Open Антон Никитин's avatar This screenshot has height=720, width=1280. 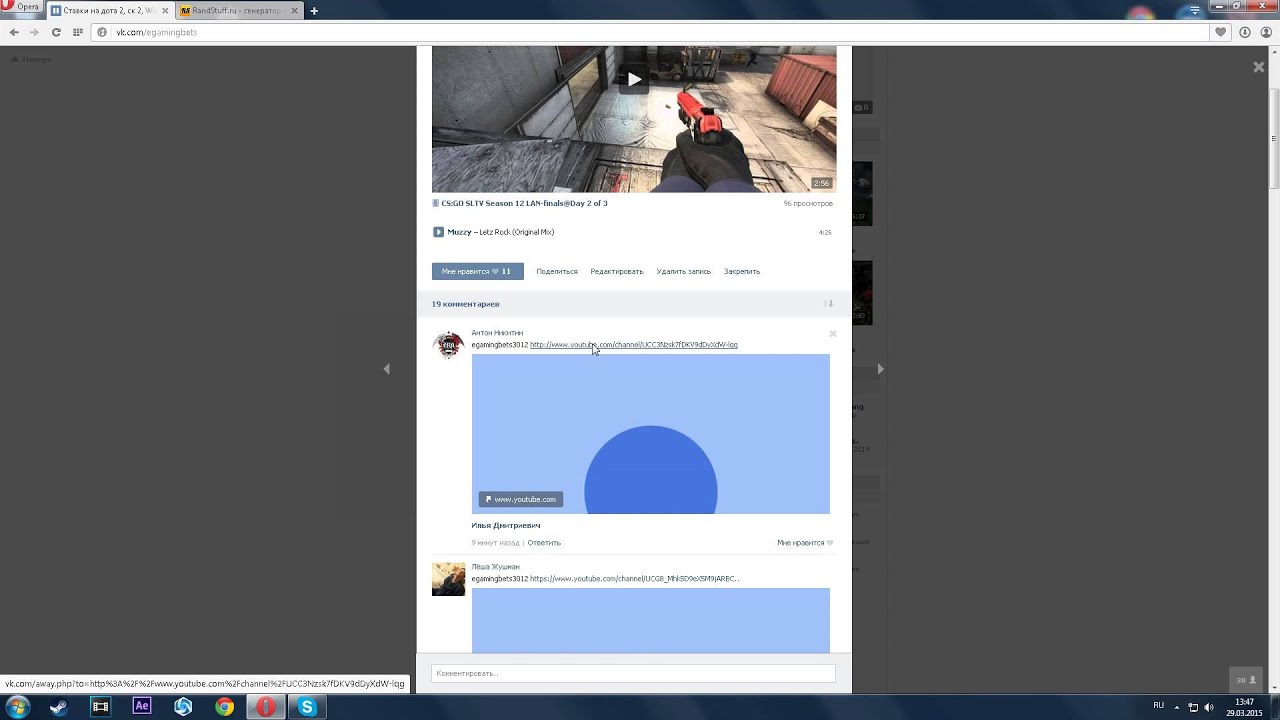click(x=448, y=345)
